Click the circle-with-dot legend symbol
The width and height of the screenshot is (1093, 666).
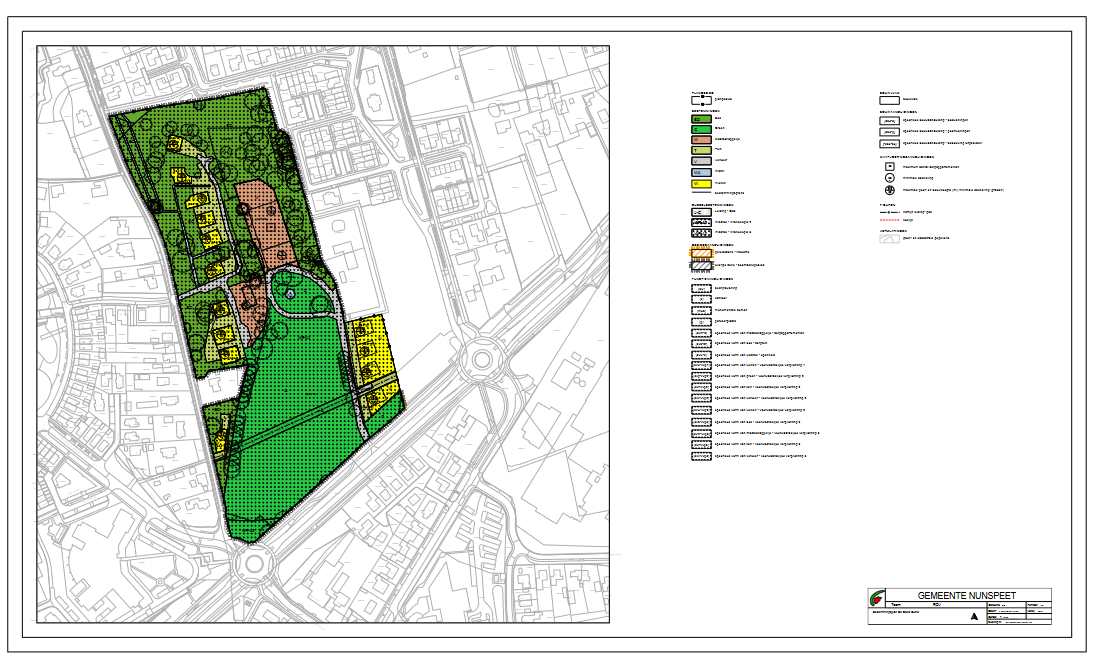888,177
